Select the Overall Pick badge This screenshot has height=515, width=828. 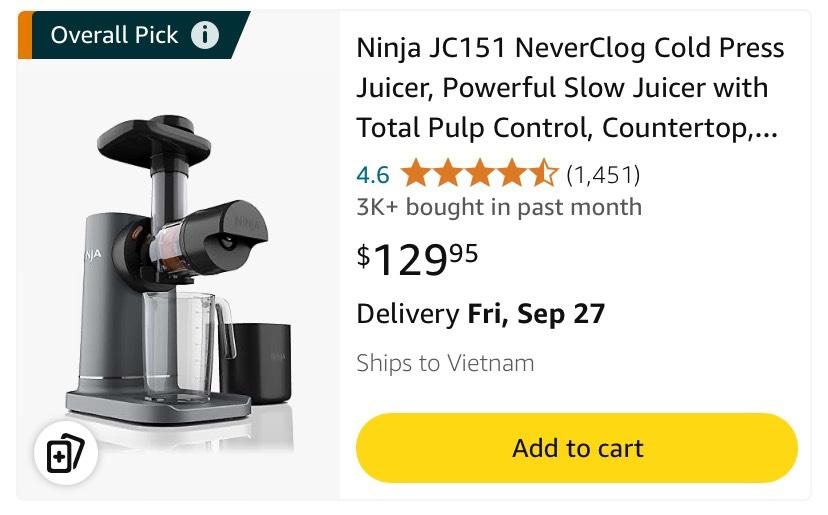pyautogui.click(x=114, y=36)
